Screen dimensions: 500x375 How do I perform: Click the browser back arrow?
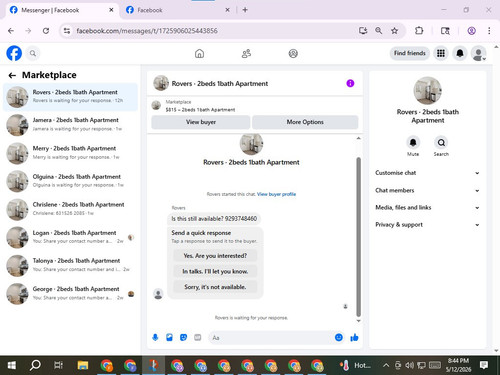coord(11,31)
